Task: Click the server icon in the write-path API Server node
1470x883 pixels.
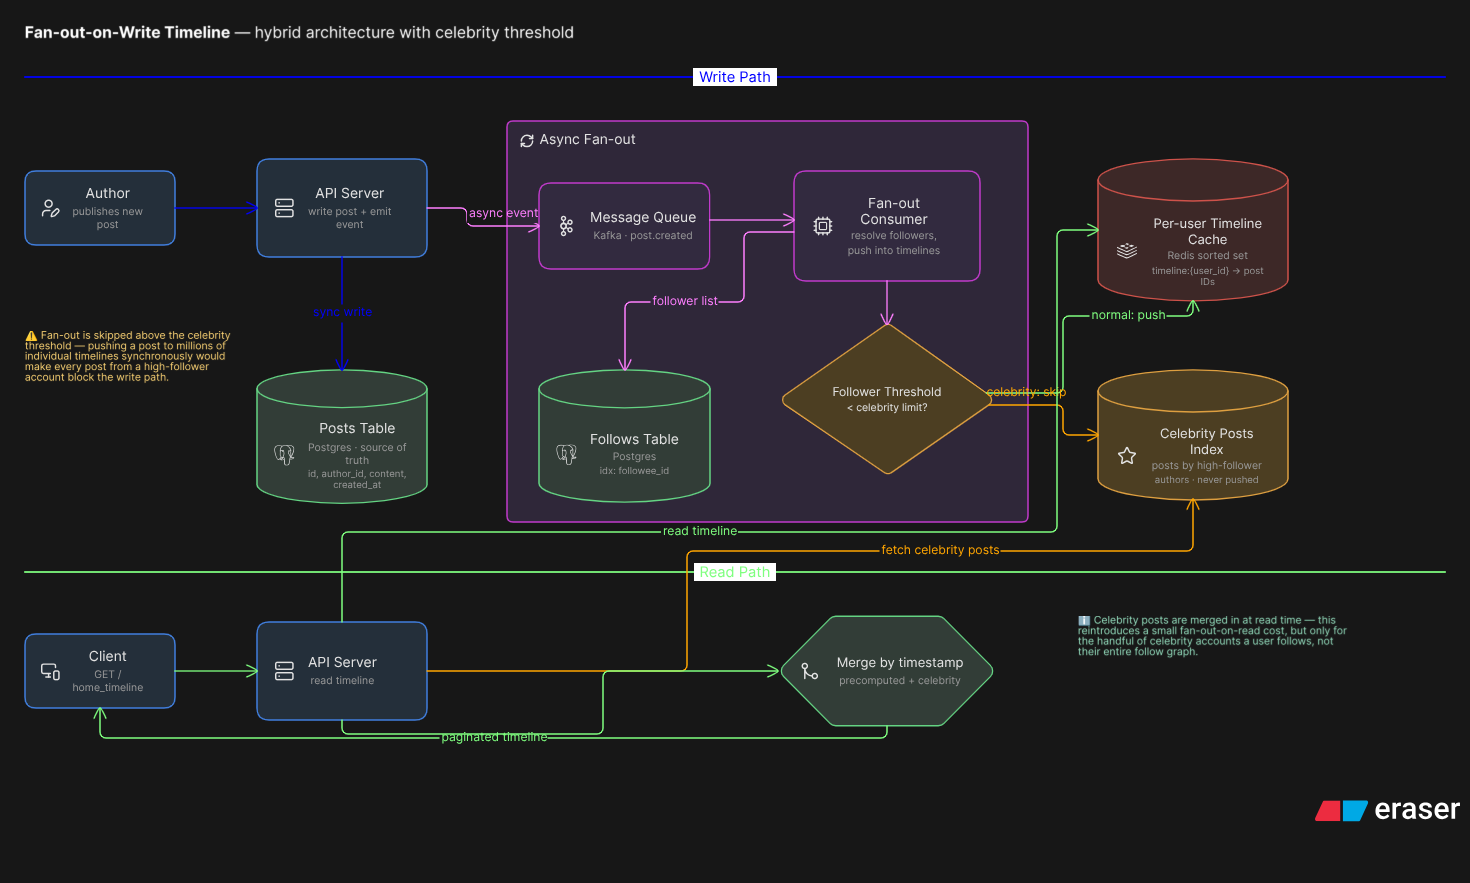Action: 284,208
